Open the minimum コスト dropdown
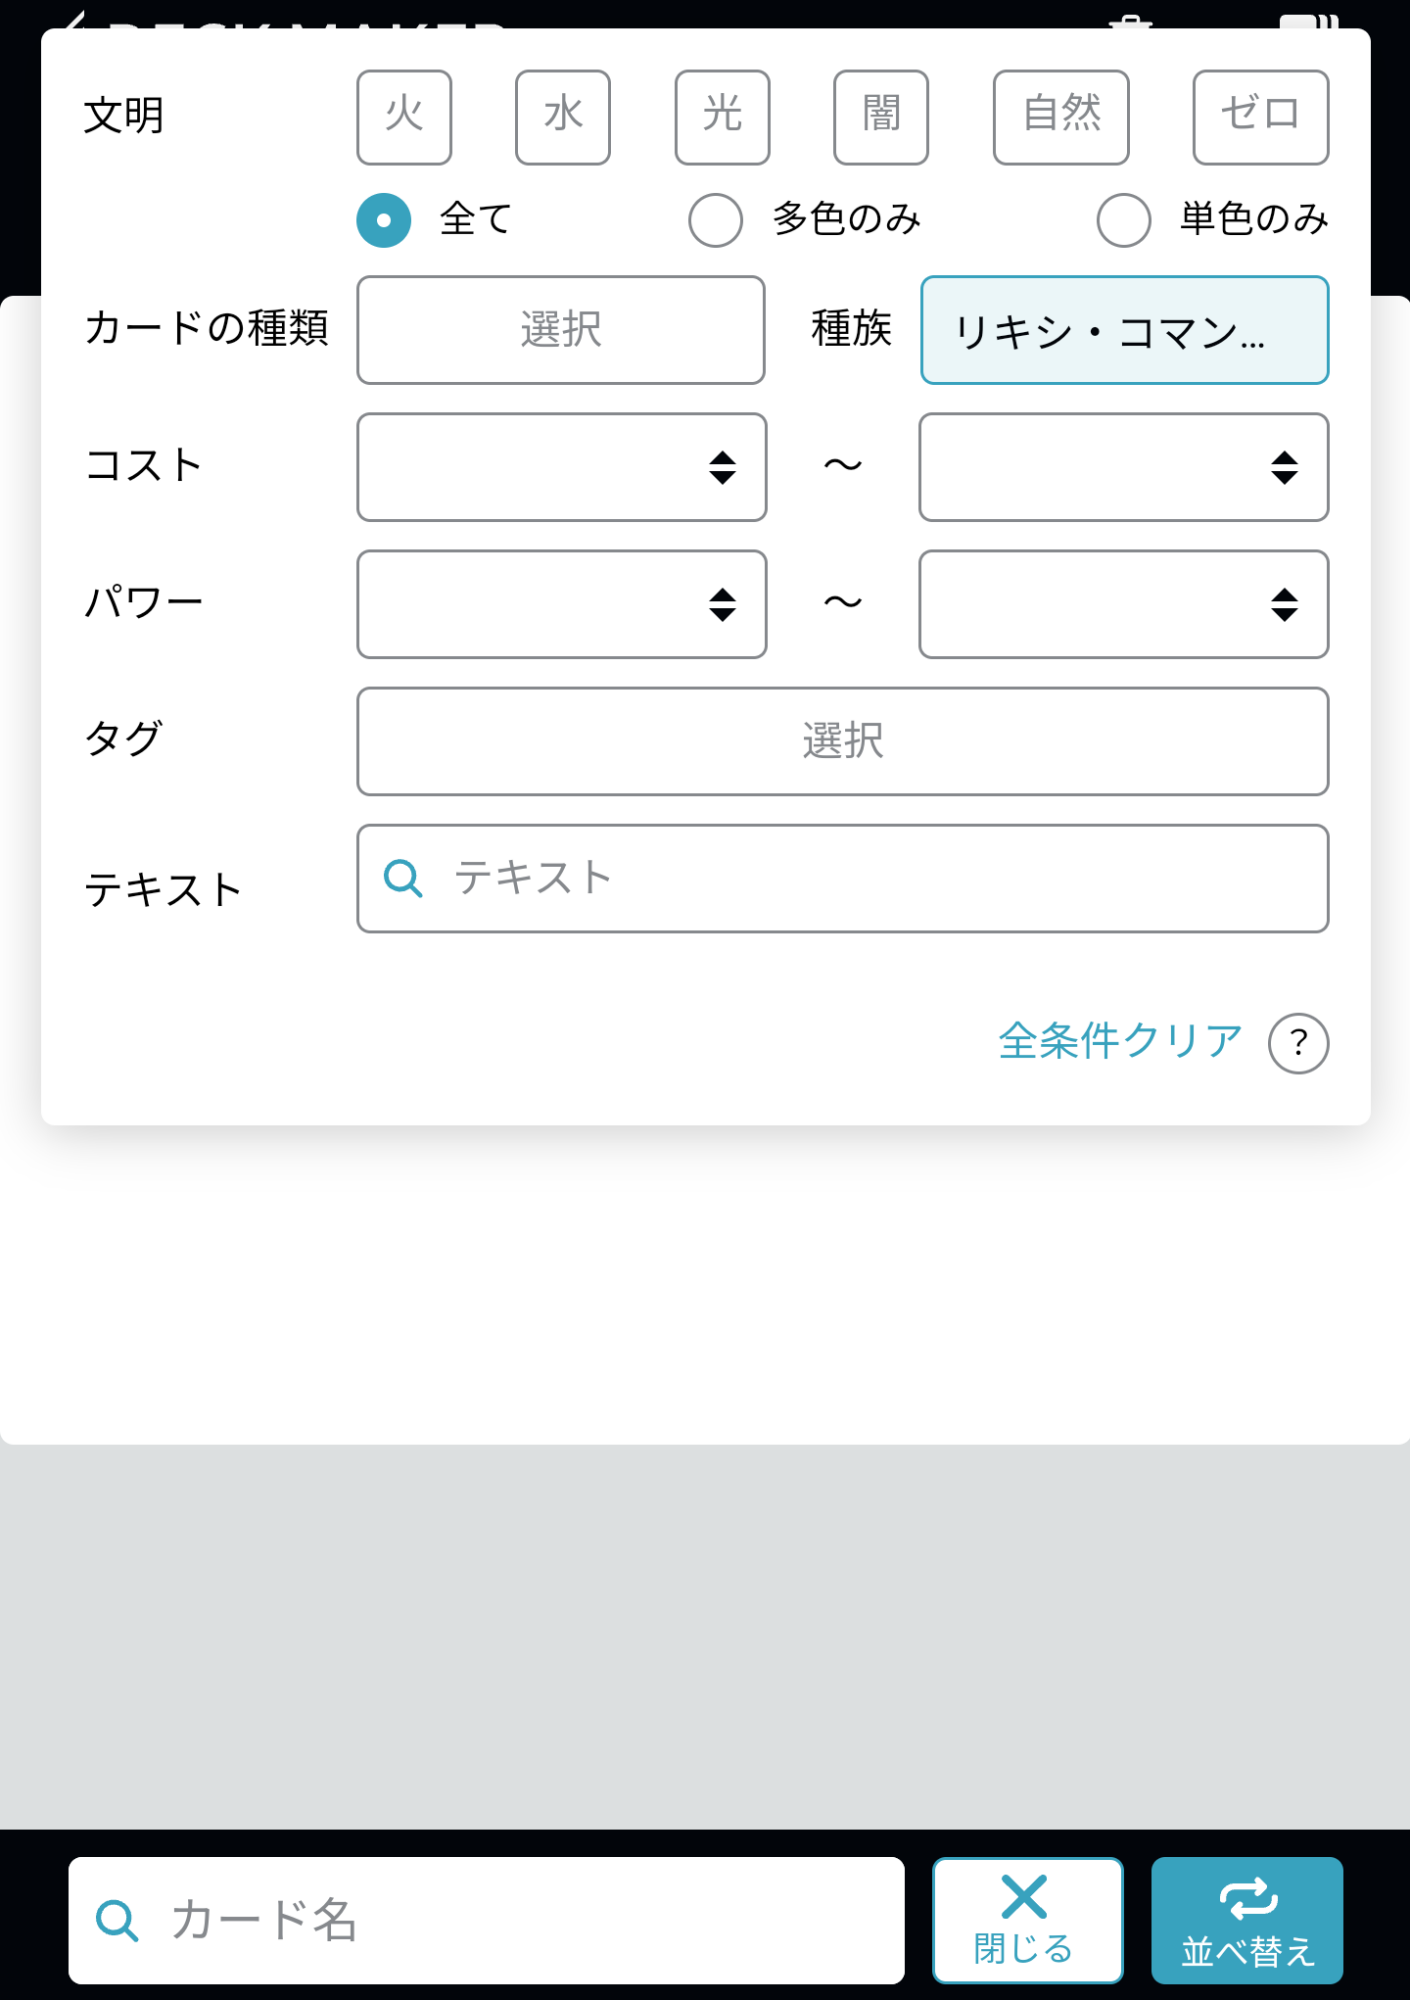1410x2000 pixels. coord(561,467)
